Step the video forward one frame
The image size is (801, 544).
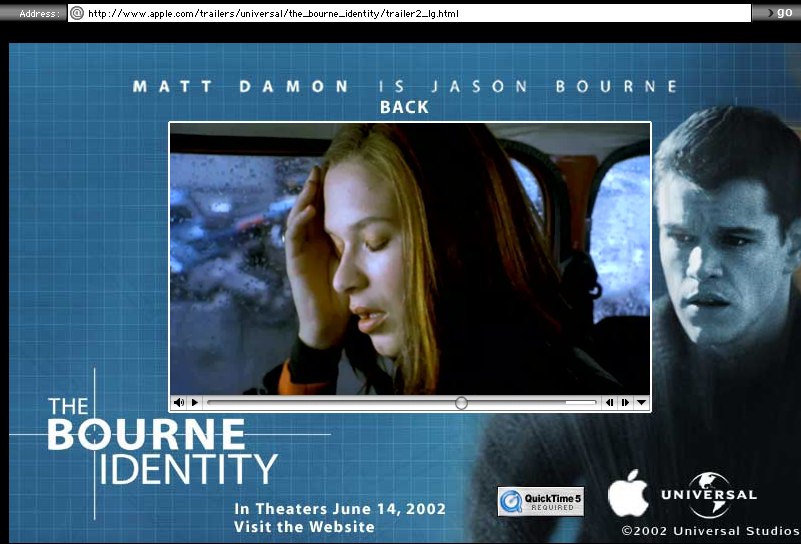tap(625, 403)
